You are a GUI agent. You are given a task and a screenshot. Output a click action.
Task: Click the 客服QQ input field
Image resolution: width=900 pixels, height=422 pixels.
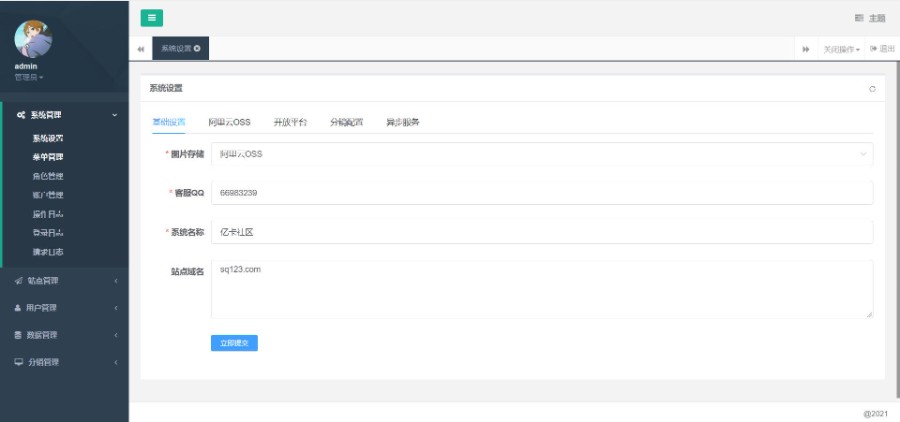[540, 192]
